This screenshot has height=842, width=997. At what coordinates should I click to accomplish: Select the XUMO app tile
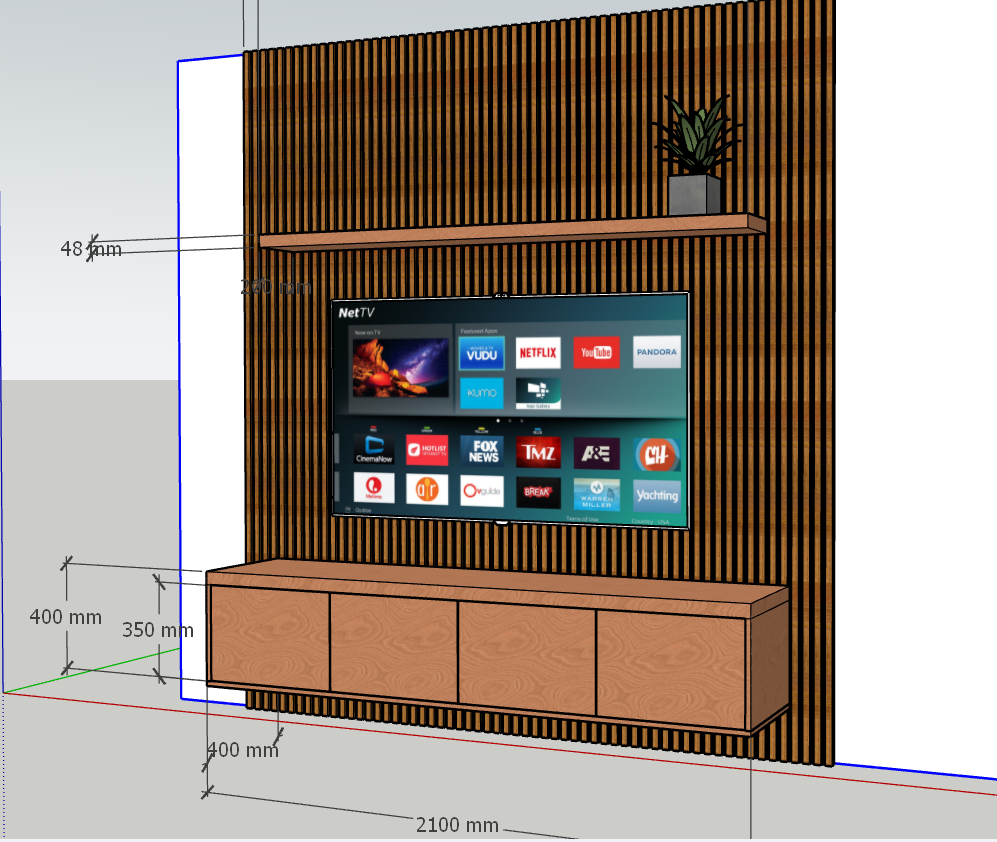(481, 393)
